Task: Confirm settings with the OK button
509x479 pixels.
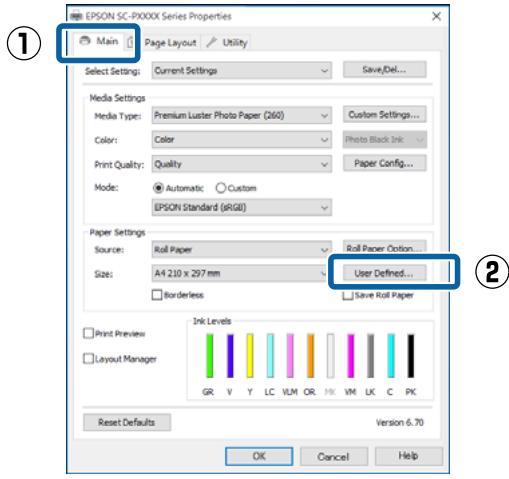Action: coord(259,456)
